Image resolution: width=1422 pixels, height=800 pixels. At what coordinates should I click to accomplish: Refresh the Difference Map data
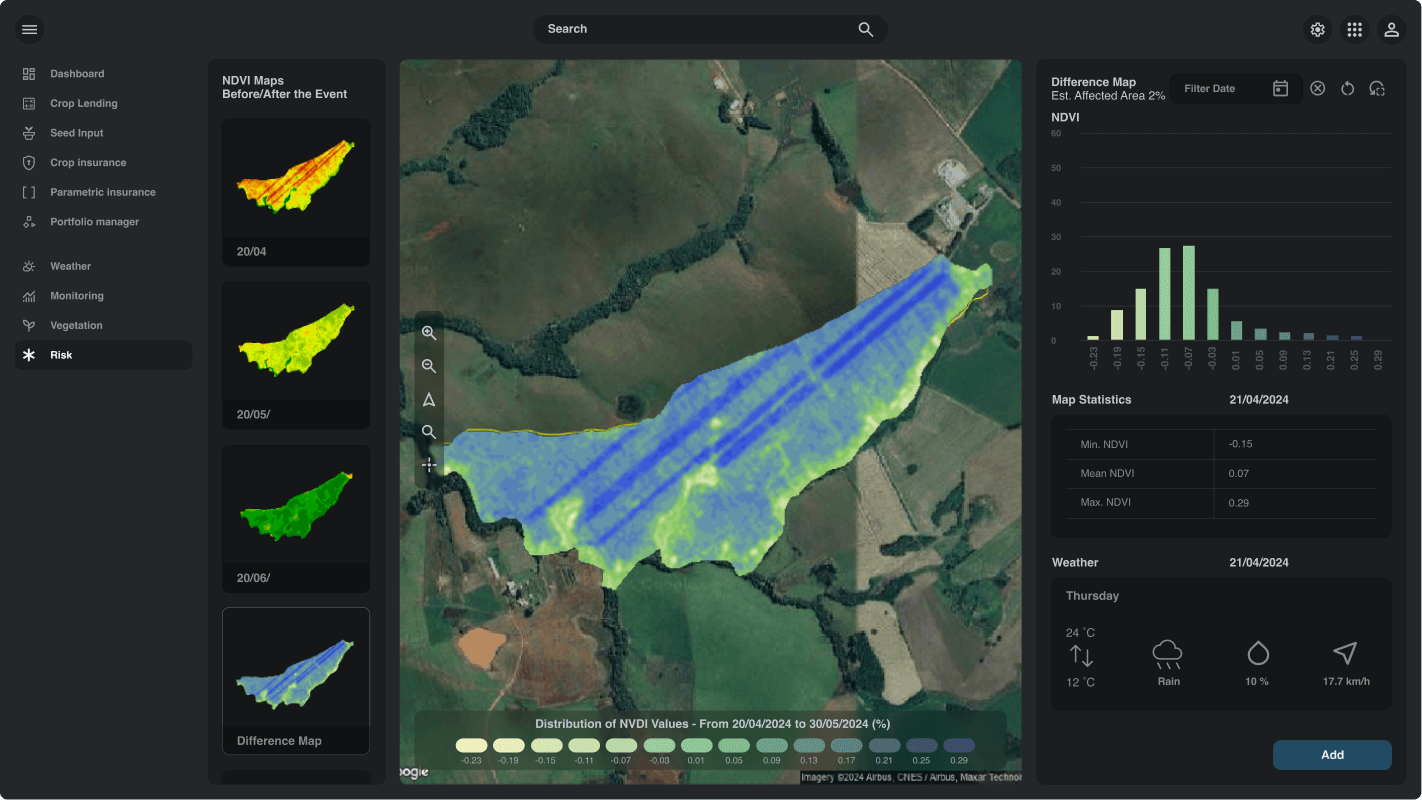point(1347,88)
